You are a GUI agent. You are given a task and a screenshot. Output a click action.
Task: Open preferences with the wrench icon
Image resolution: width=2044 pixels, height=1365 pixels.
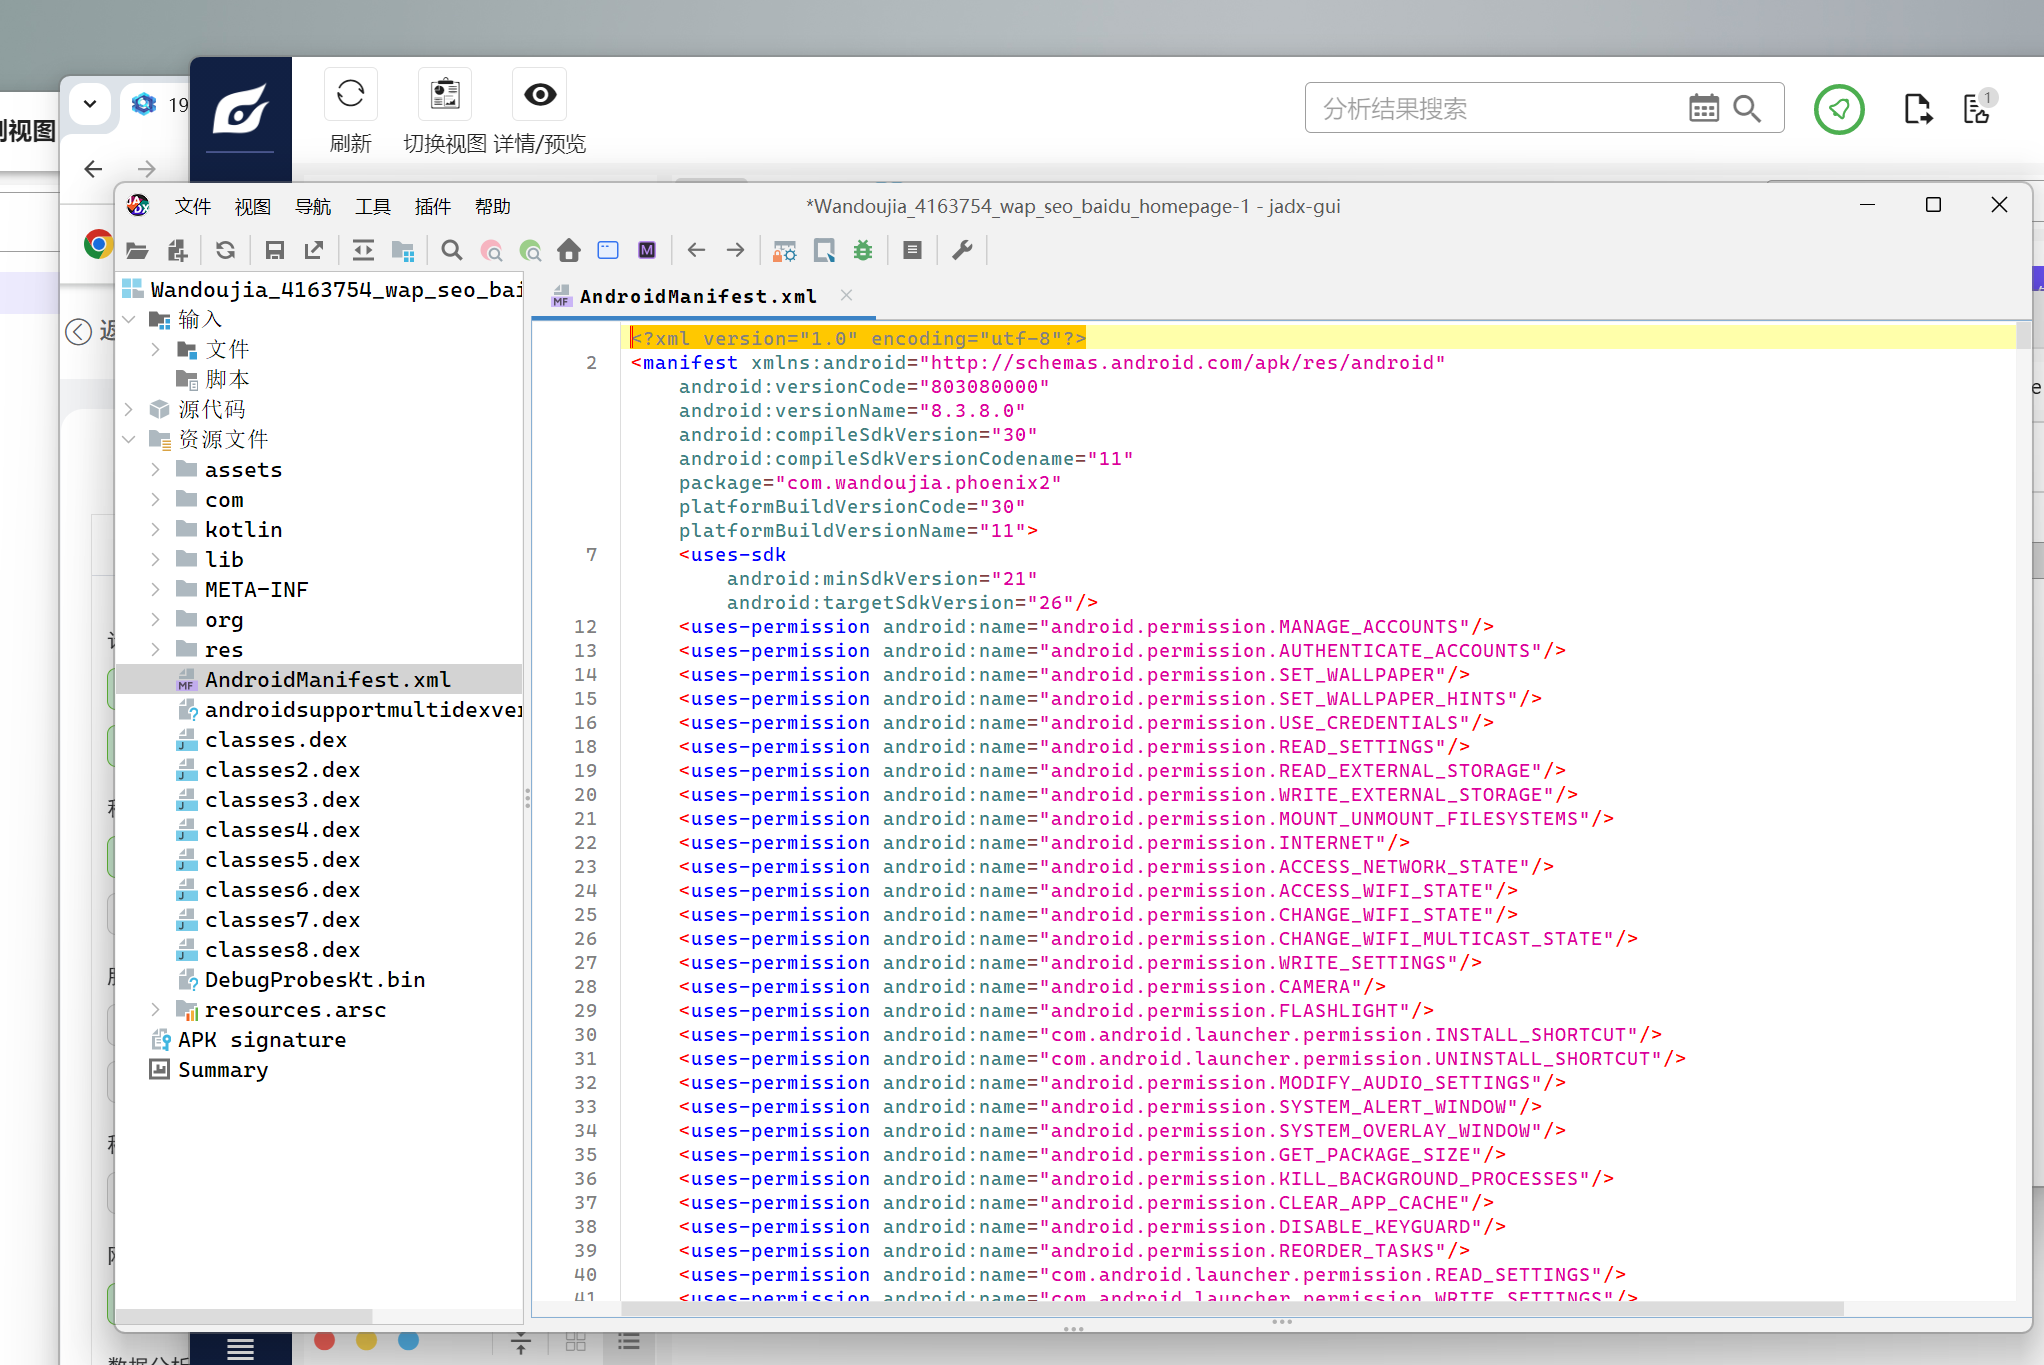tap(962, 250)
